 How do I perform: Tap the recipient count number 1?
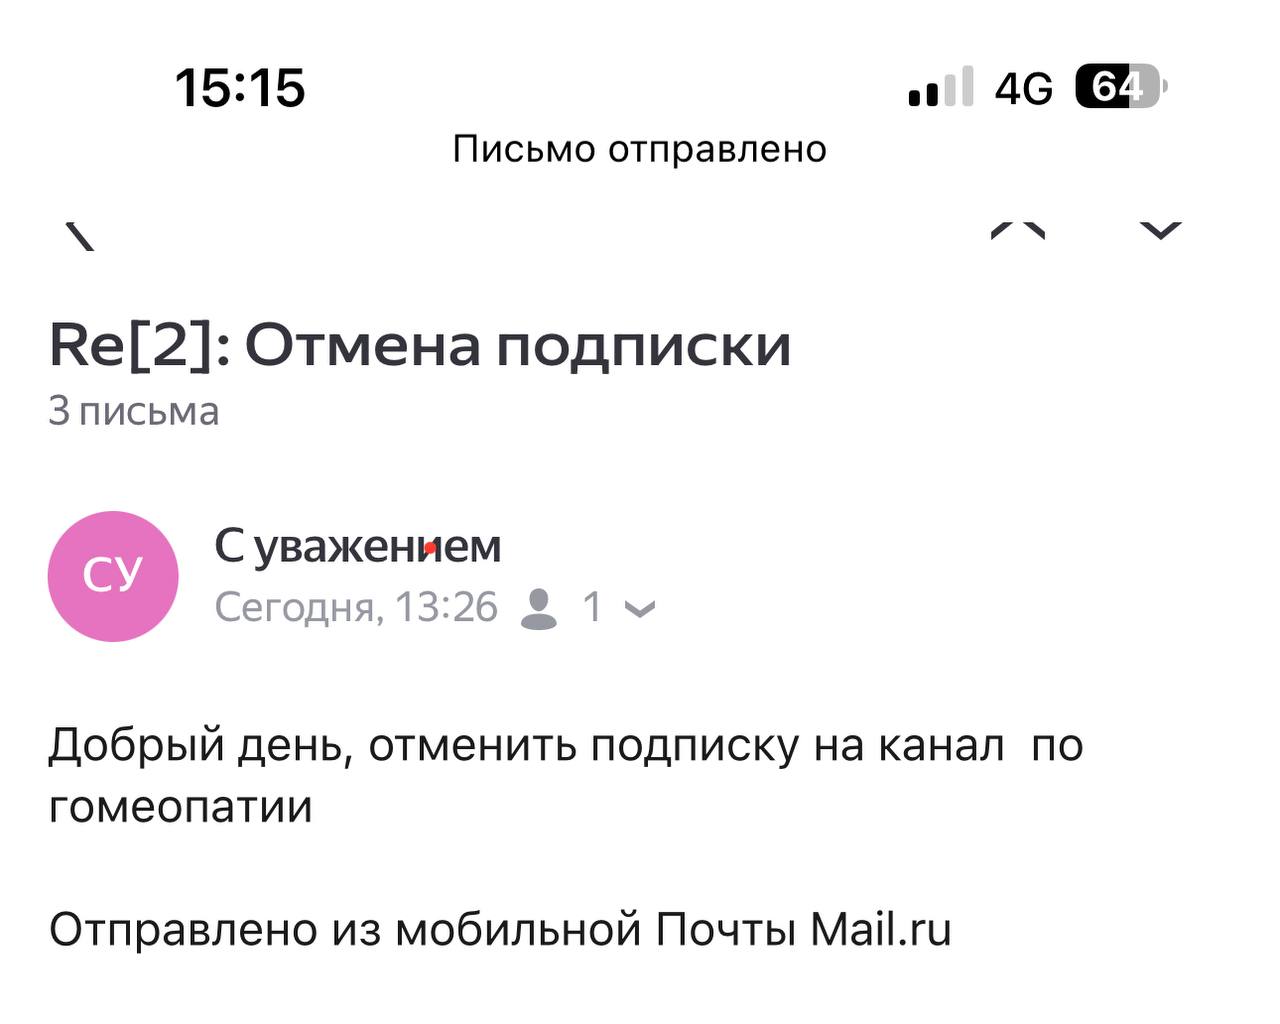[x=592, y=607]
